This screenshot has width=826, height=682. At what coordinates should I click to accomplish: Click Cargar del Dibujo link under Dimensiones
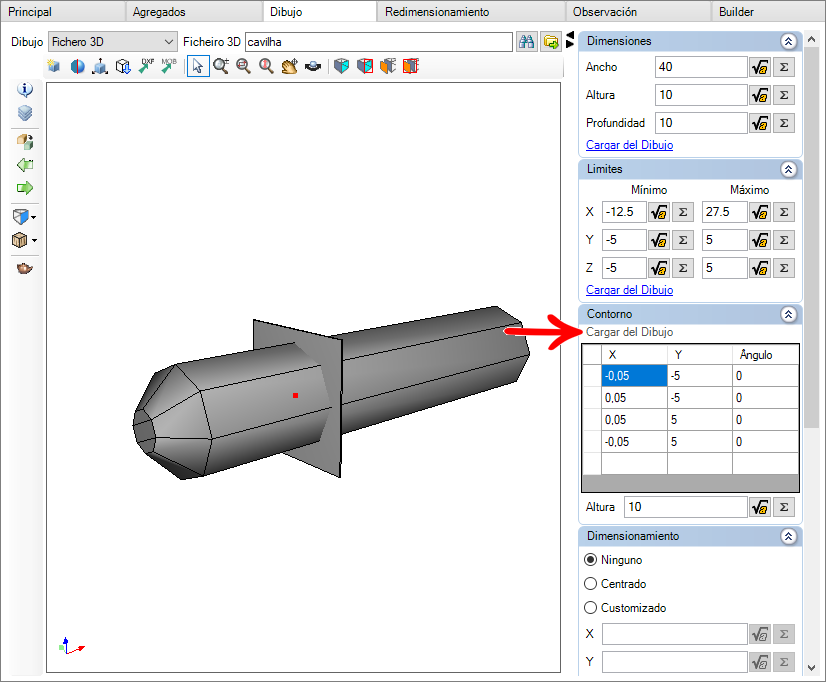pos(630,145)
